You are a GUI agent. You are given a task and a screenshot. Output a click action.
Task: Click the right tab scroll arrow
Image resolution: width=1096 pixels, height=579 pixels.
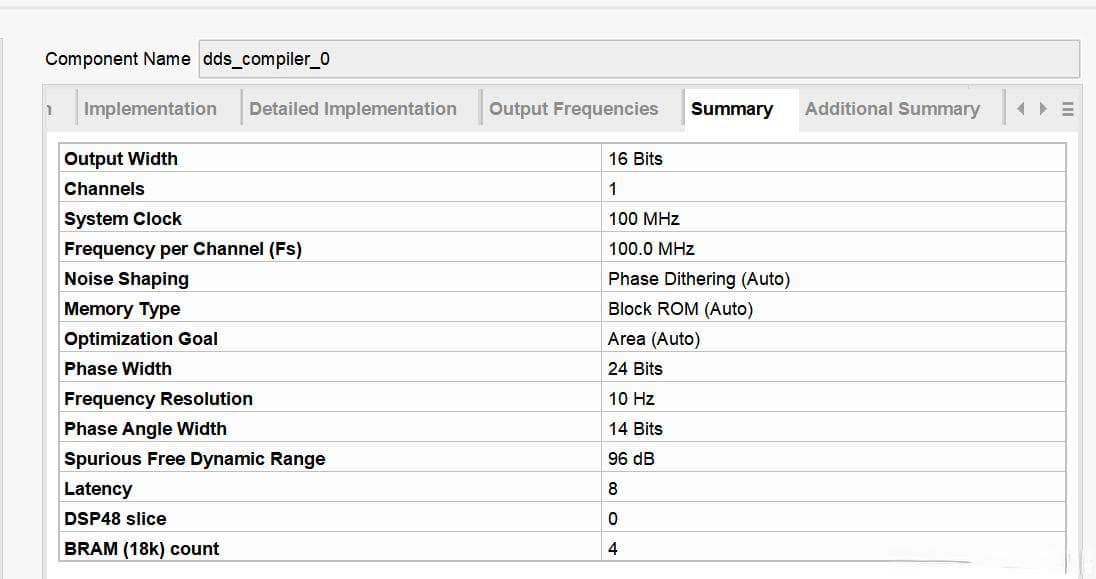(1043, 108)
